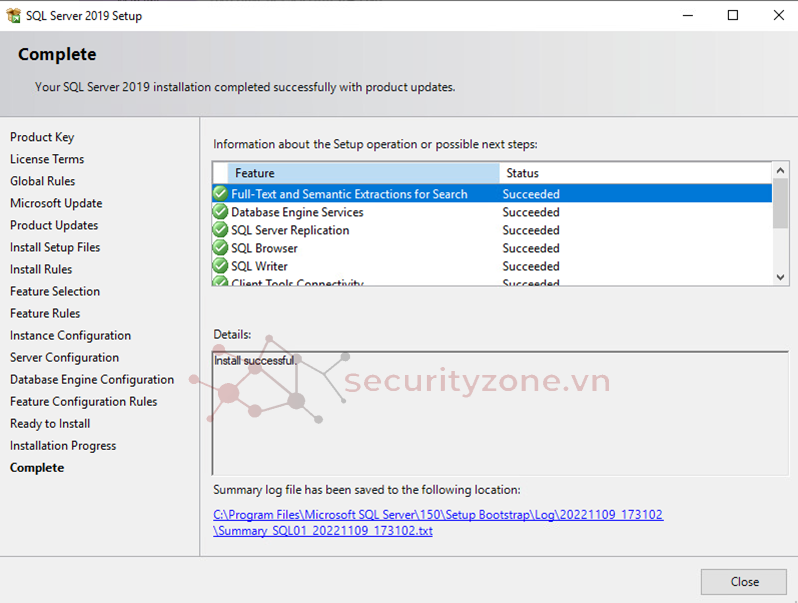Select the Complete step in sidebar
Image resolution: width=798 pixels, height=603 pixels.
(37, 468)
